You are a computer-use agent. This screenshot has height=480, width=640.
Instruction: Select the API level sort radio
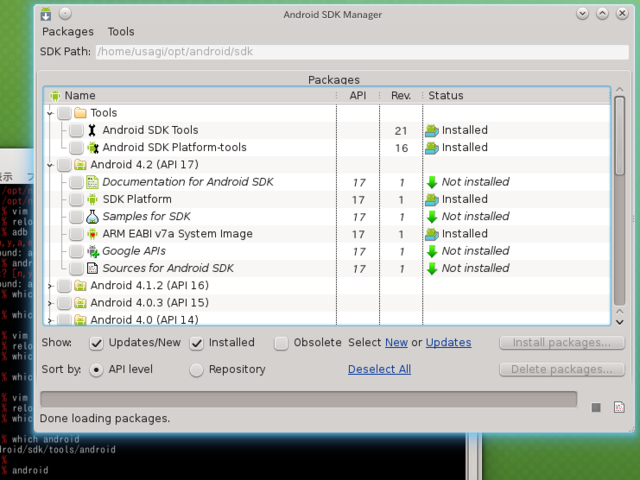(x=96, y=370)
